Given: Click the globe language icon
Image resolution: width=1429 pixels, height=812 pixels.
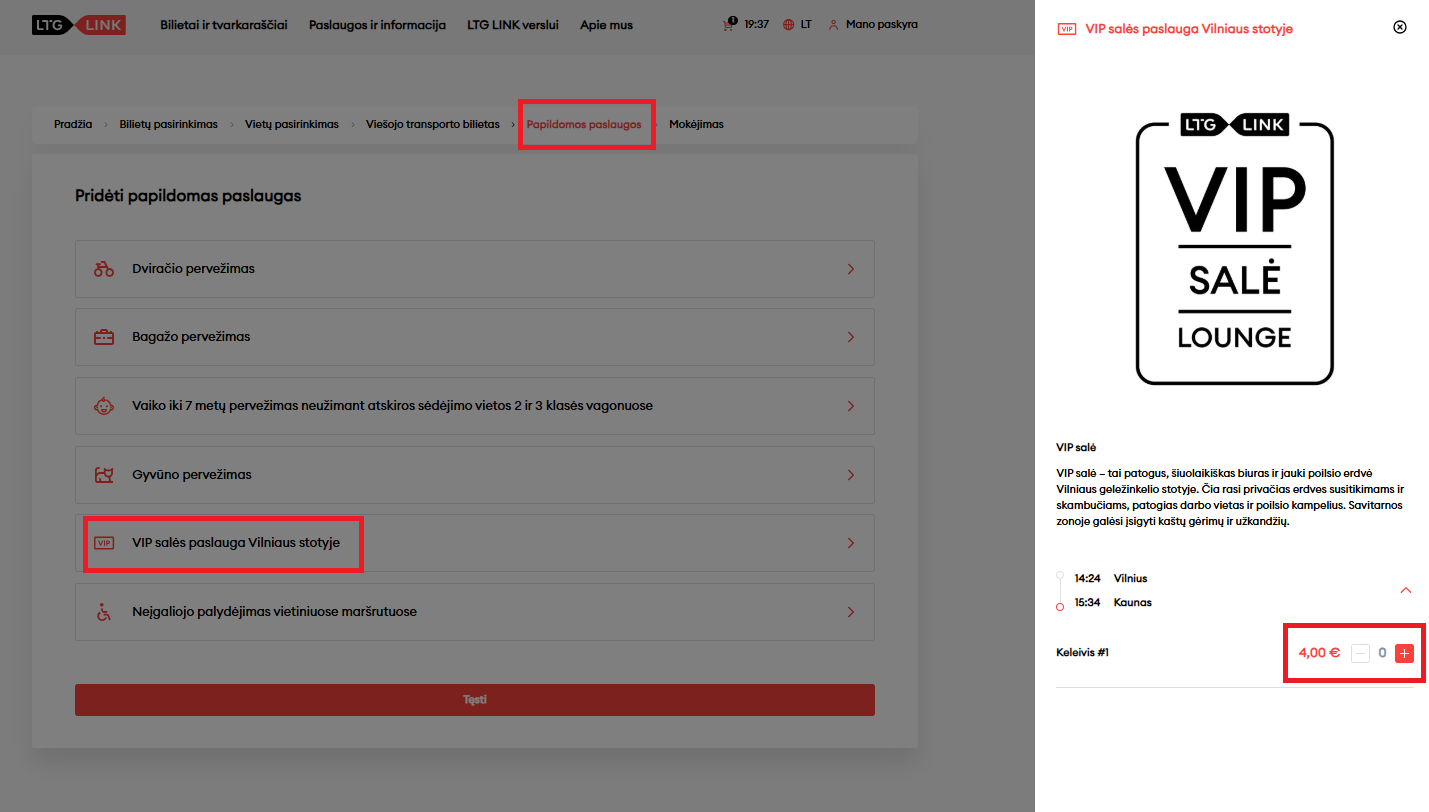Looking at the screenshot, I should [789, 25].
